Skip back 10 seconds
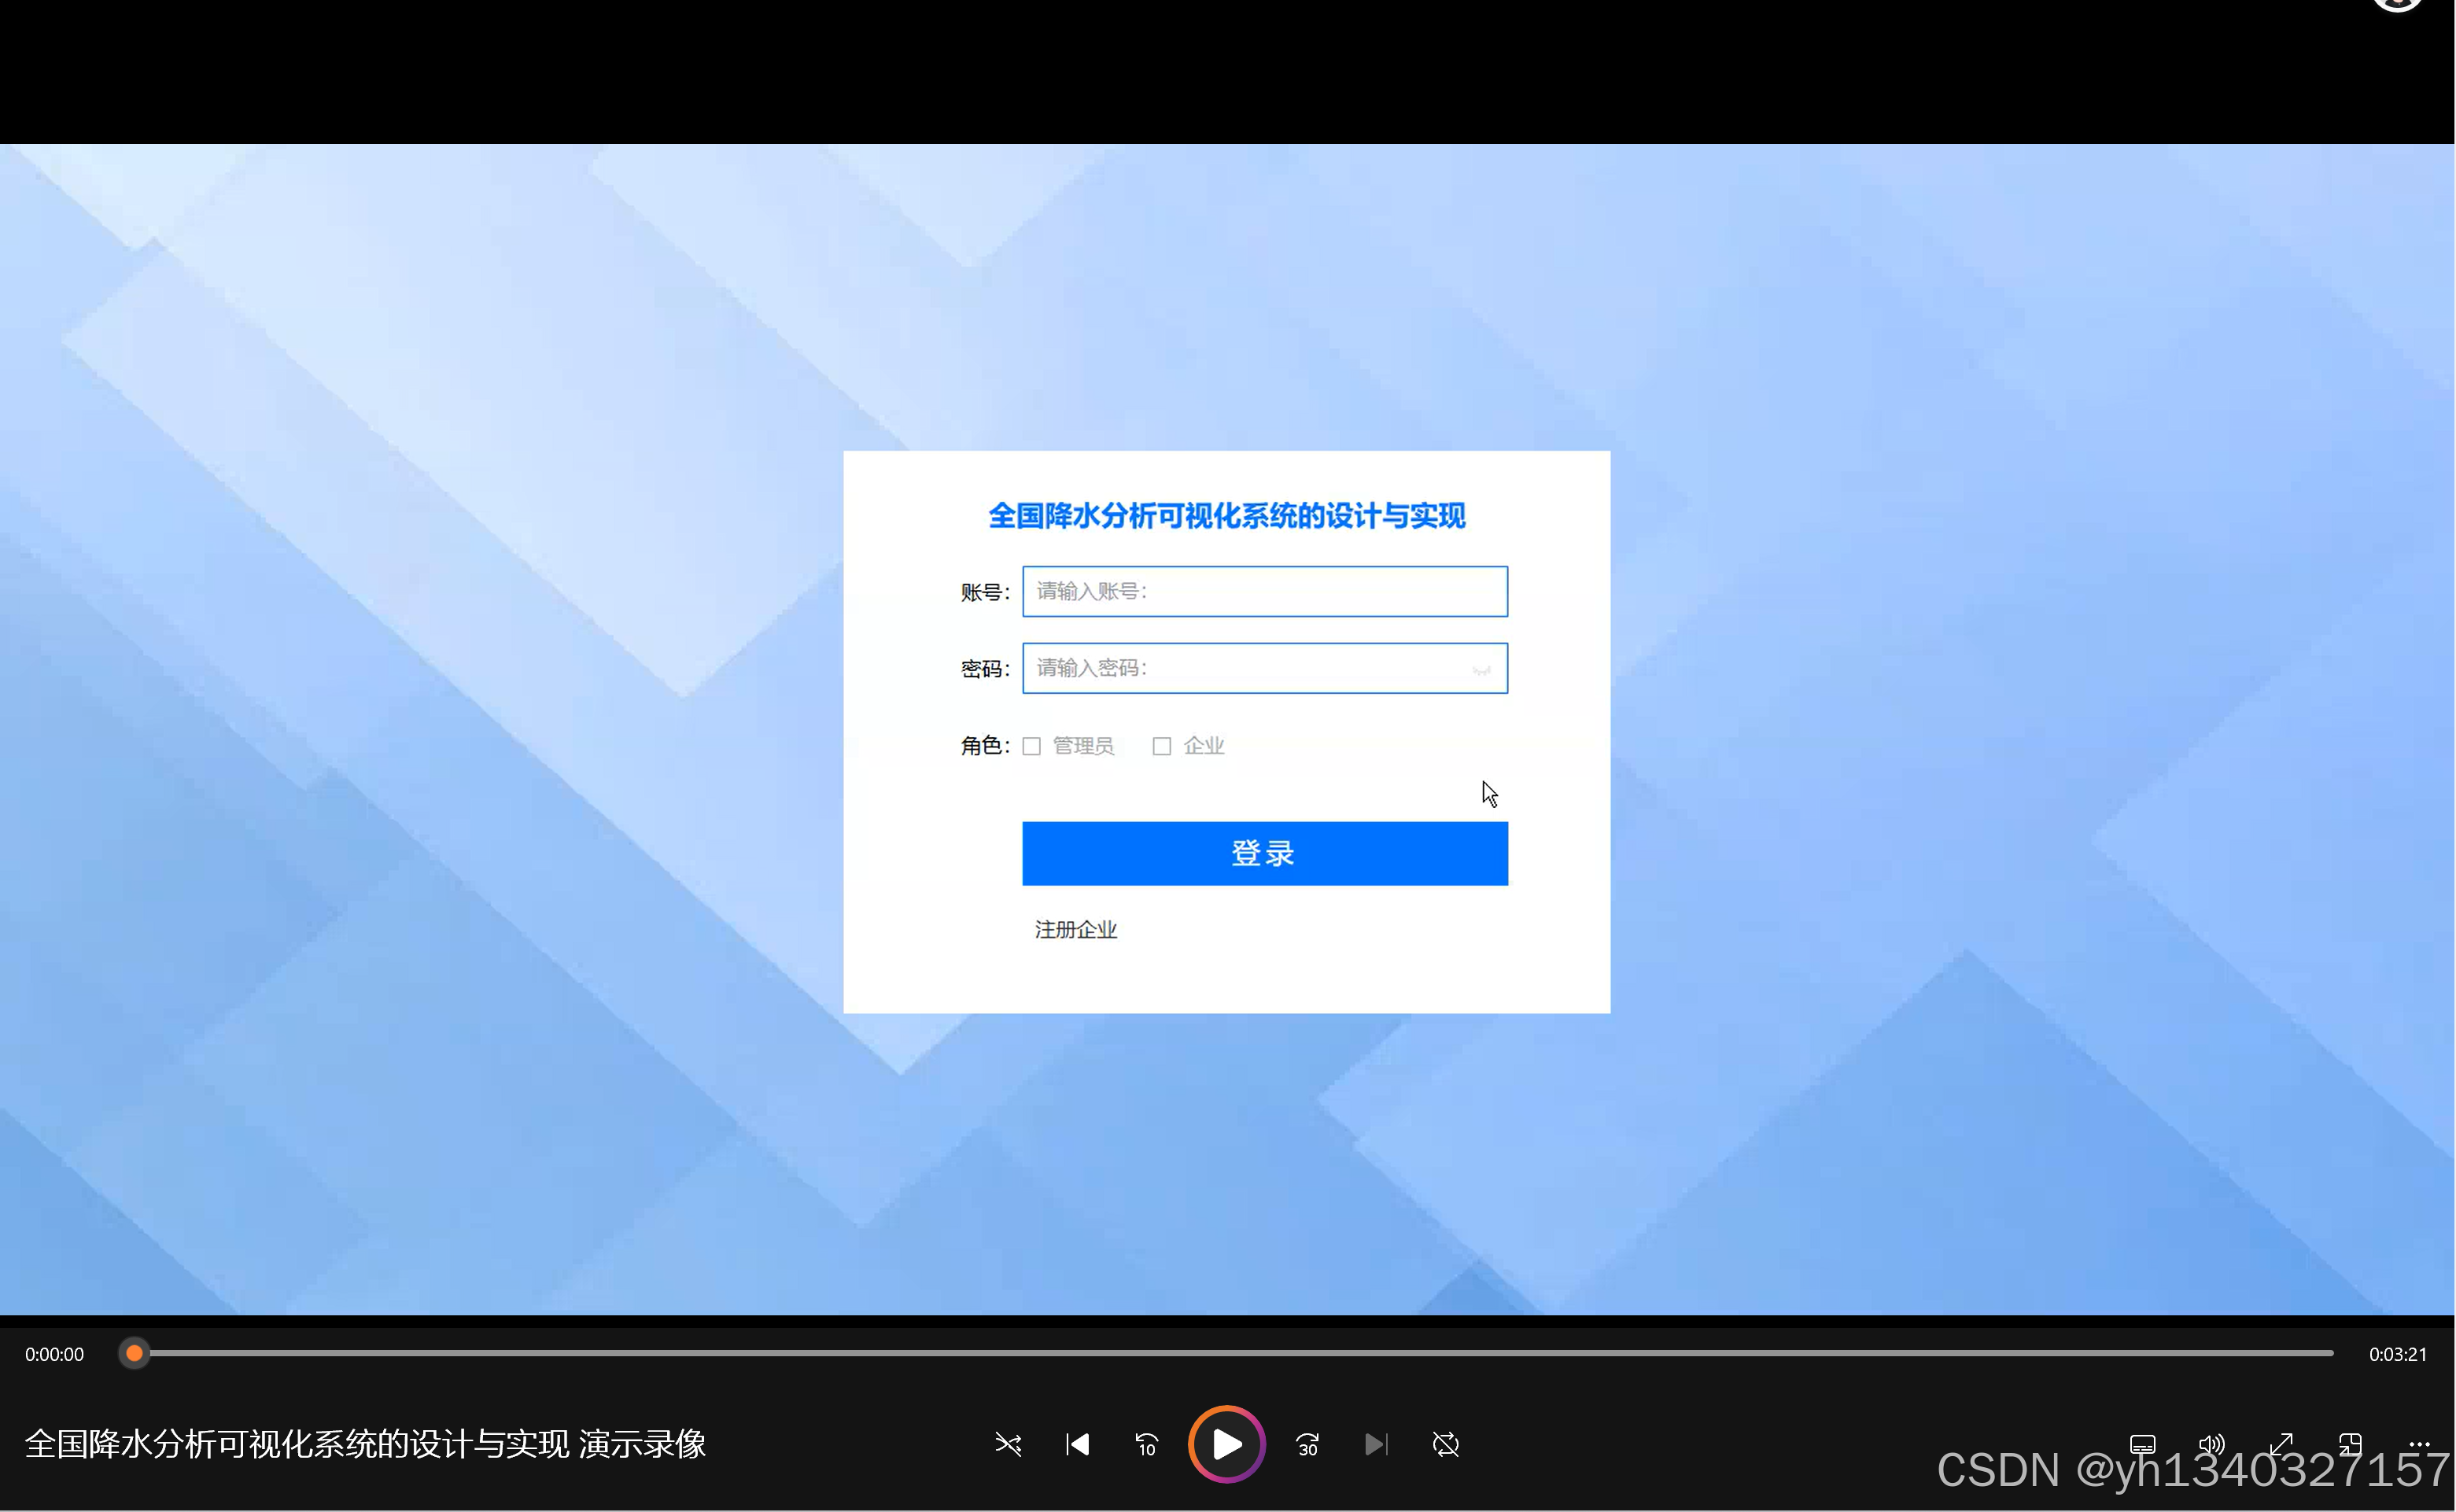Image resolution: width=2456 pixels, height=1512 pixels. tap(1146, 1444)
